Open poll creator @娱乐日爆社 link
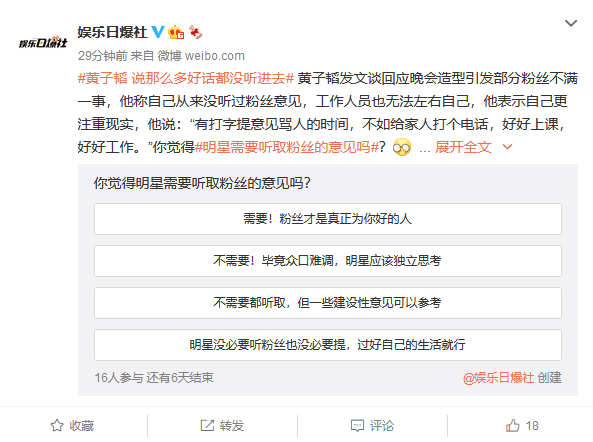This screenshot has height=442, width=593. [498, 378]
